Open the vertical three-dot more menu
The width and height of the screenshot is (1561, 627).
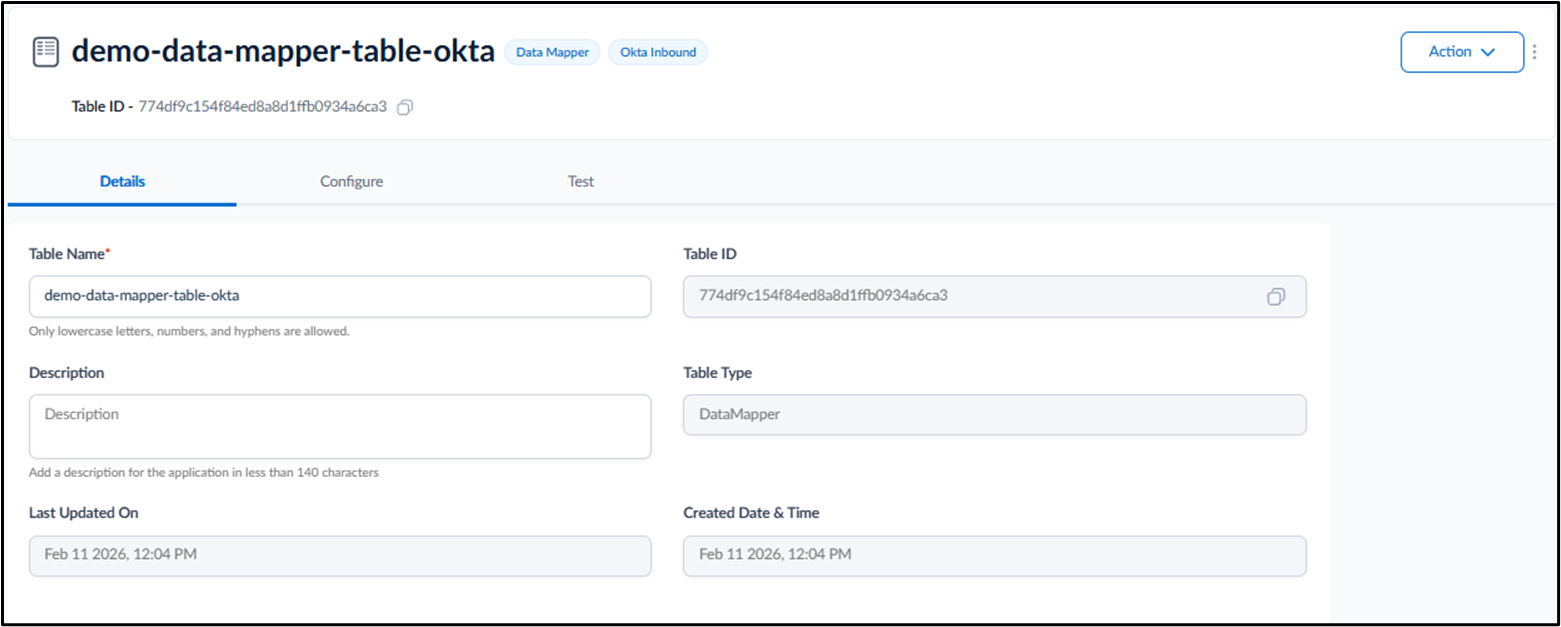[1535, 52]
